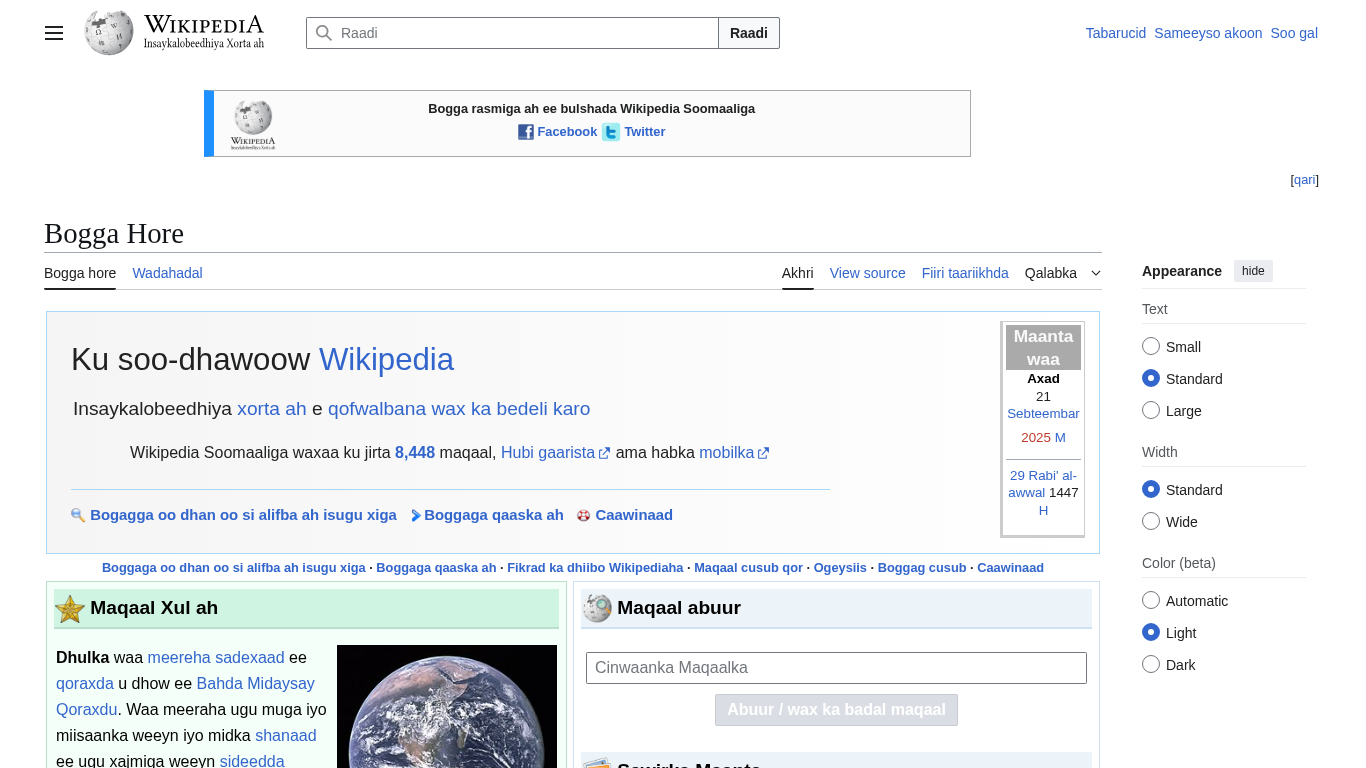Viewport: 1366px width, 768px height.
Task: Click the arrow icon before Boggaga qaaska ah
Action: coord(416,515)
